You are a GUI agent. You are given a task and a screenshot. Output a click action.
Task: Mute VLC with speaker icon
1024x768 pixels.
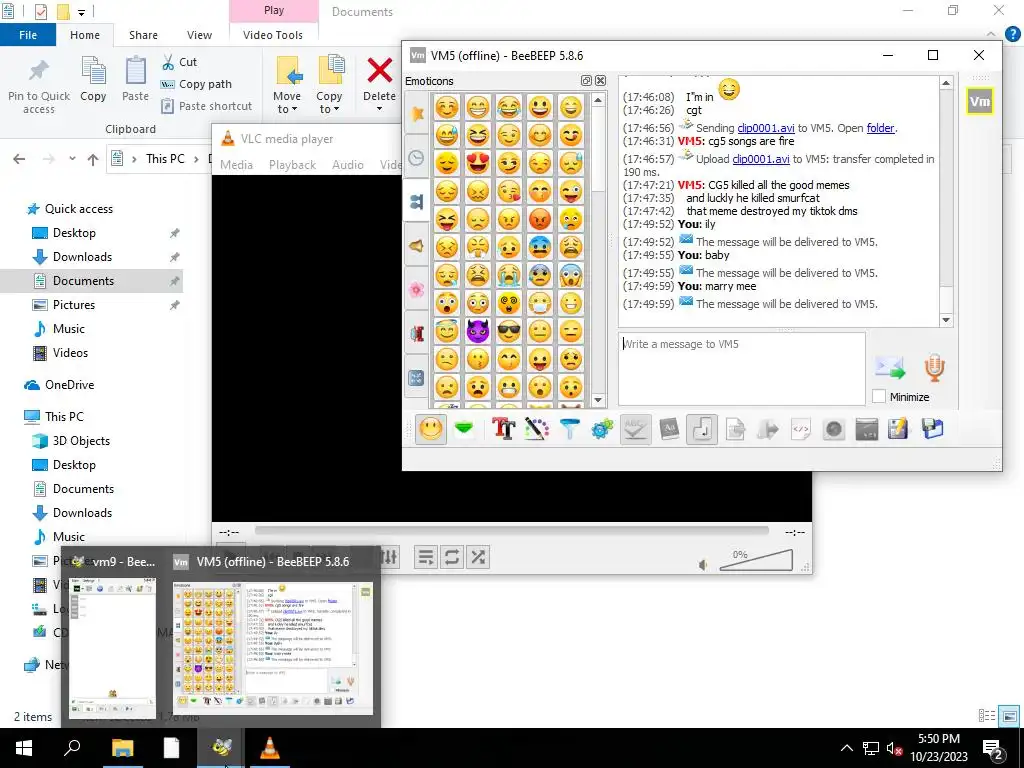pos(703,564)
